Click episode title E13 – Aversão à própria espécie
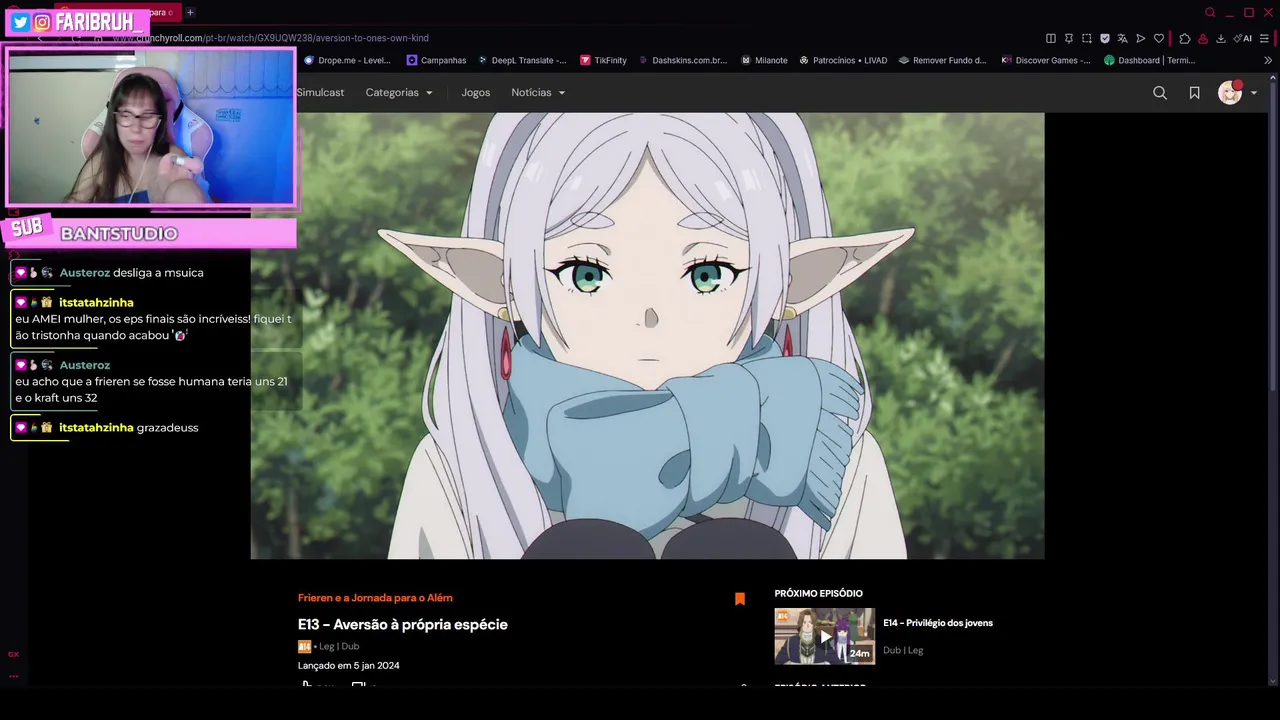1280x720 pixels. [403, 624]
